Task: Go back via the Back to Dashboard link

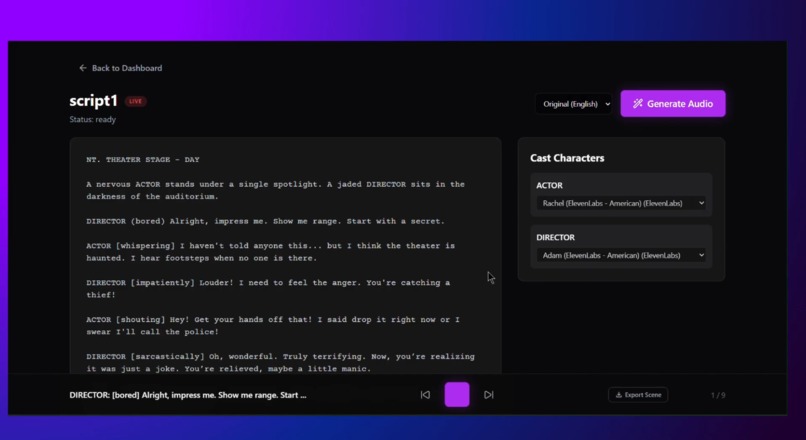Action: pyautogui.click(x=121, y=68)
